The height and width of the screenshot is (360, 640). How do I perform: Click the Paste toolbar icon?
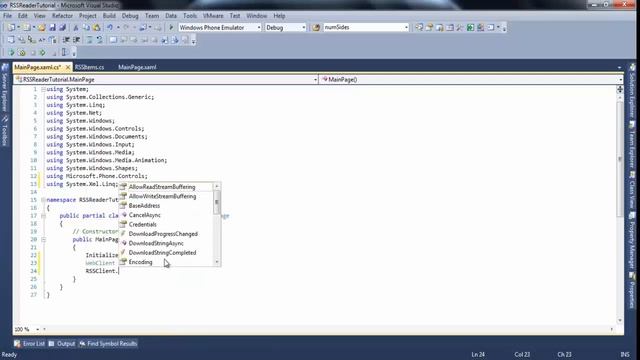(96, 27)
